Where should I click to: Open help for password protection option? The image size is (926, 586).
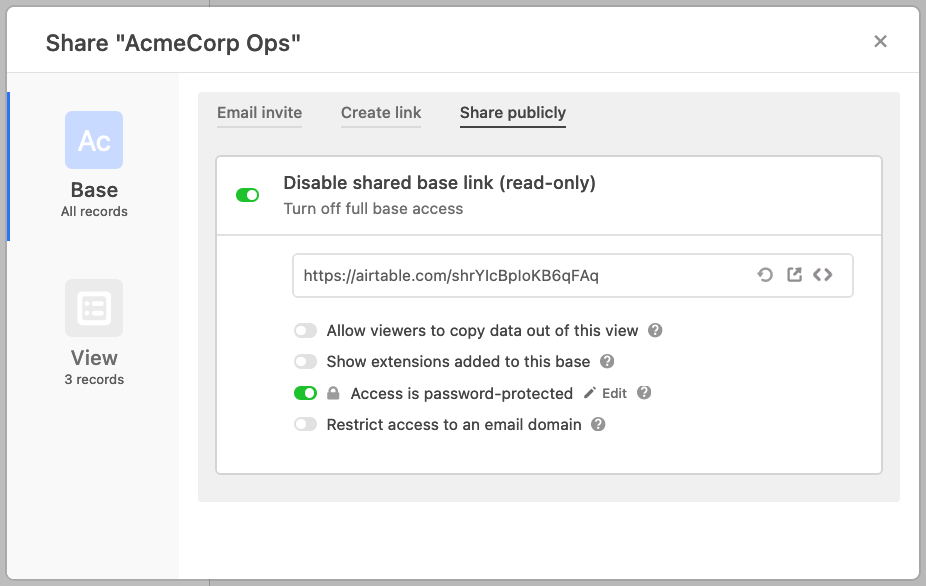(x=644, y=393)
